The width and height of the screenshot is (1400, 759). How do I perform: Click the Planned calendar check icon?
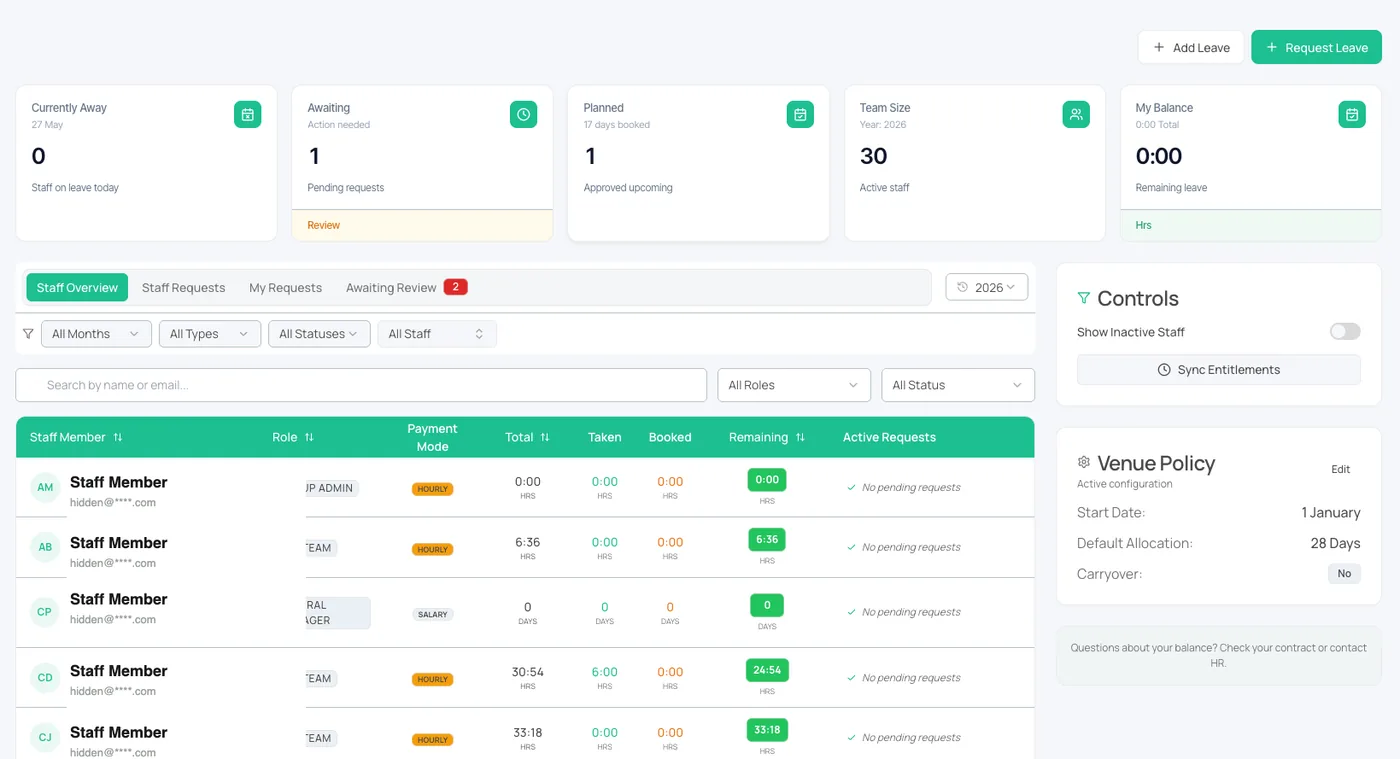click(x=800, y=114)
